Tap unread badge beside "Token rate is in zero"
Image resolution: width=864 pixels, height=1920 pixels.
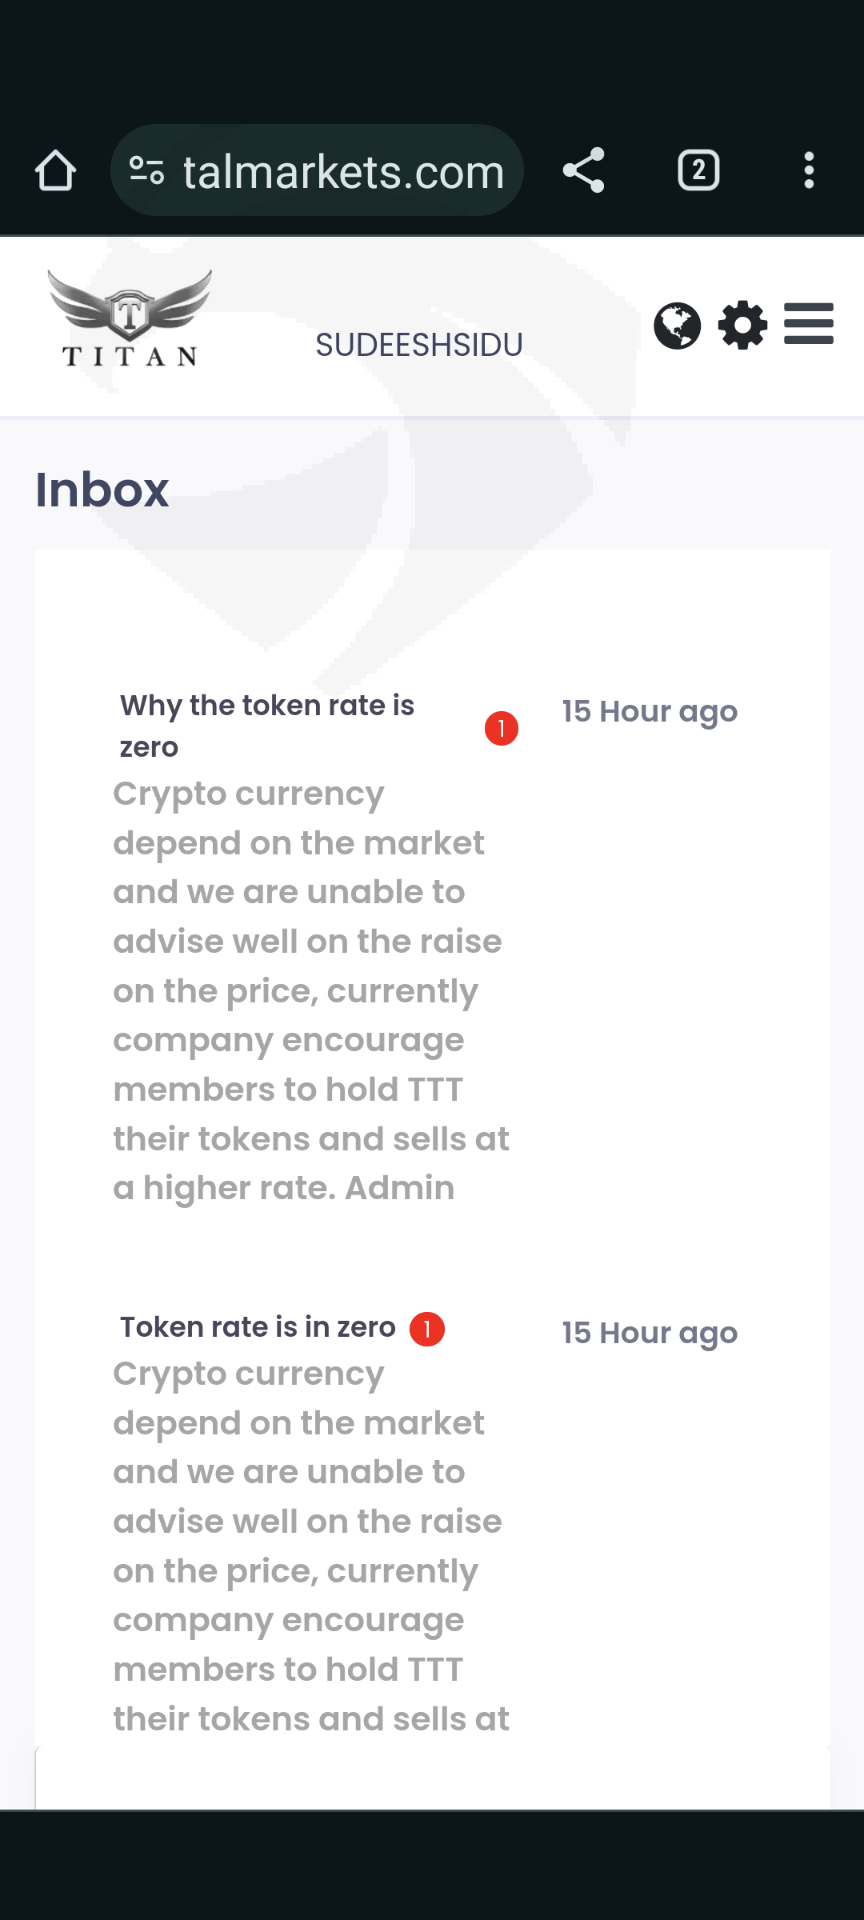coord(427,1329)
